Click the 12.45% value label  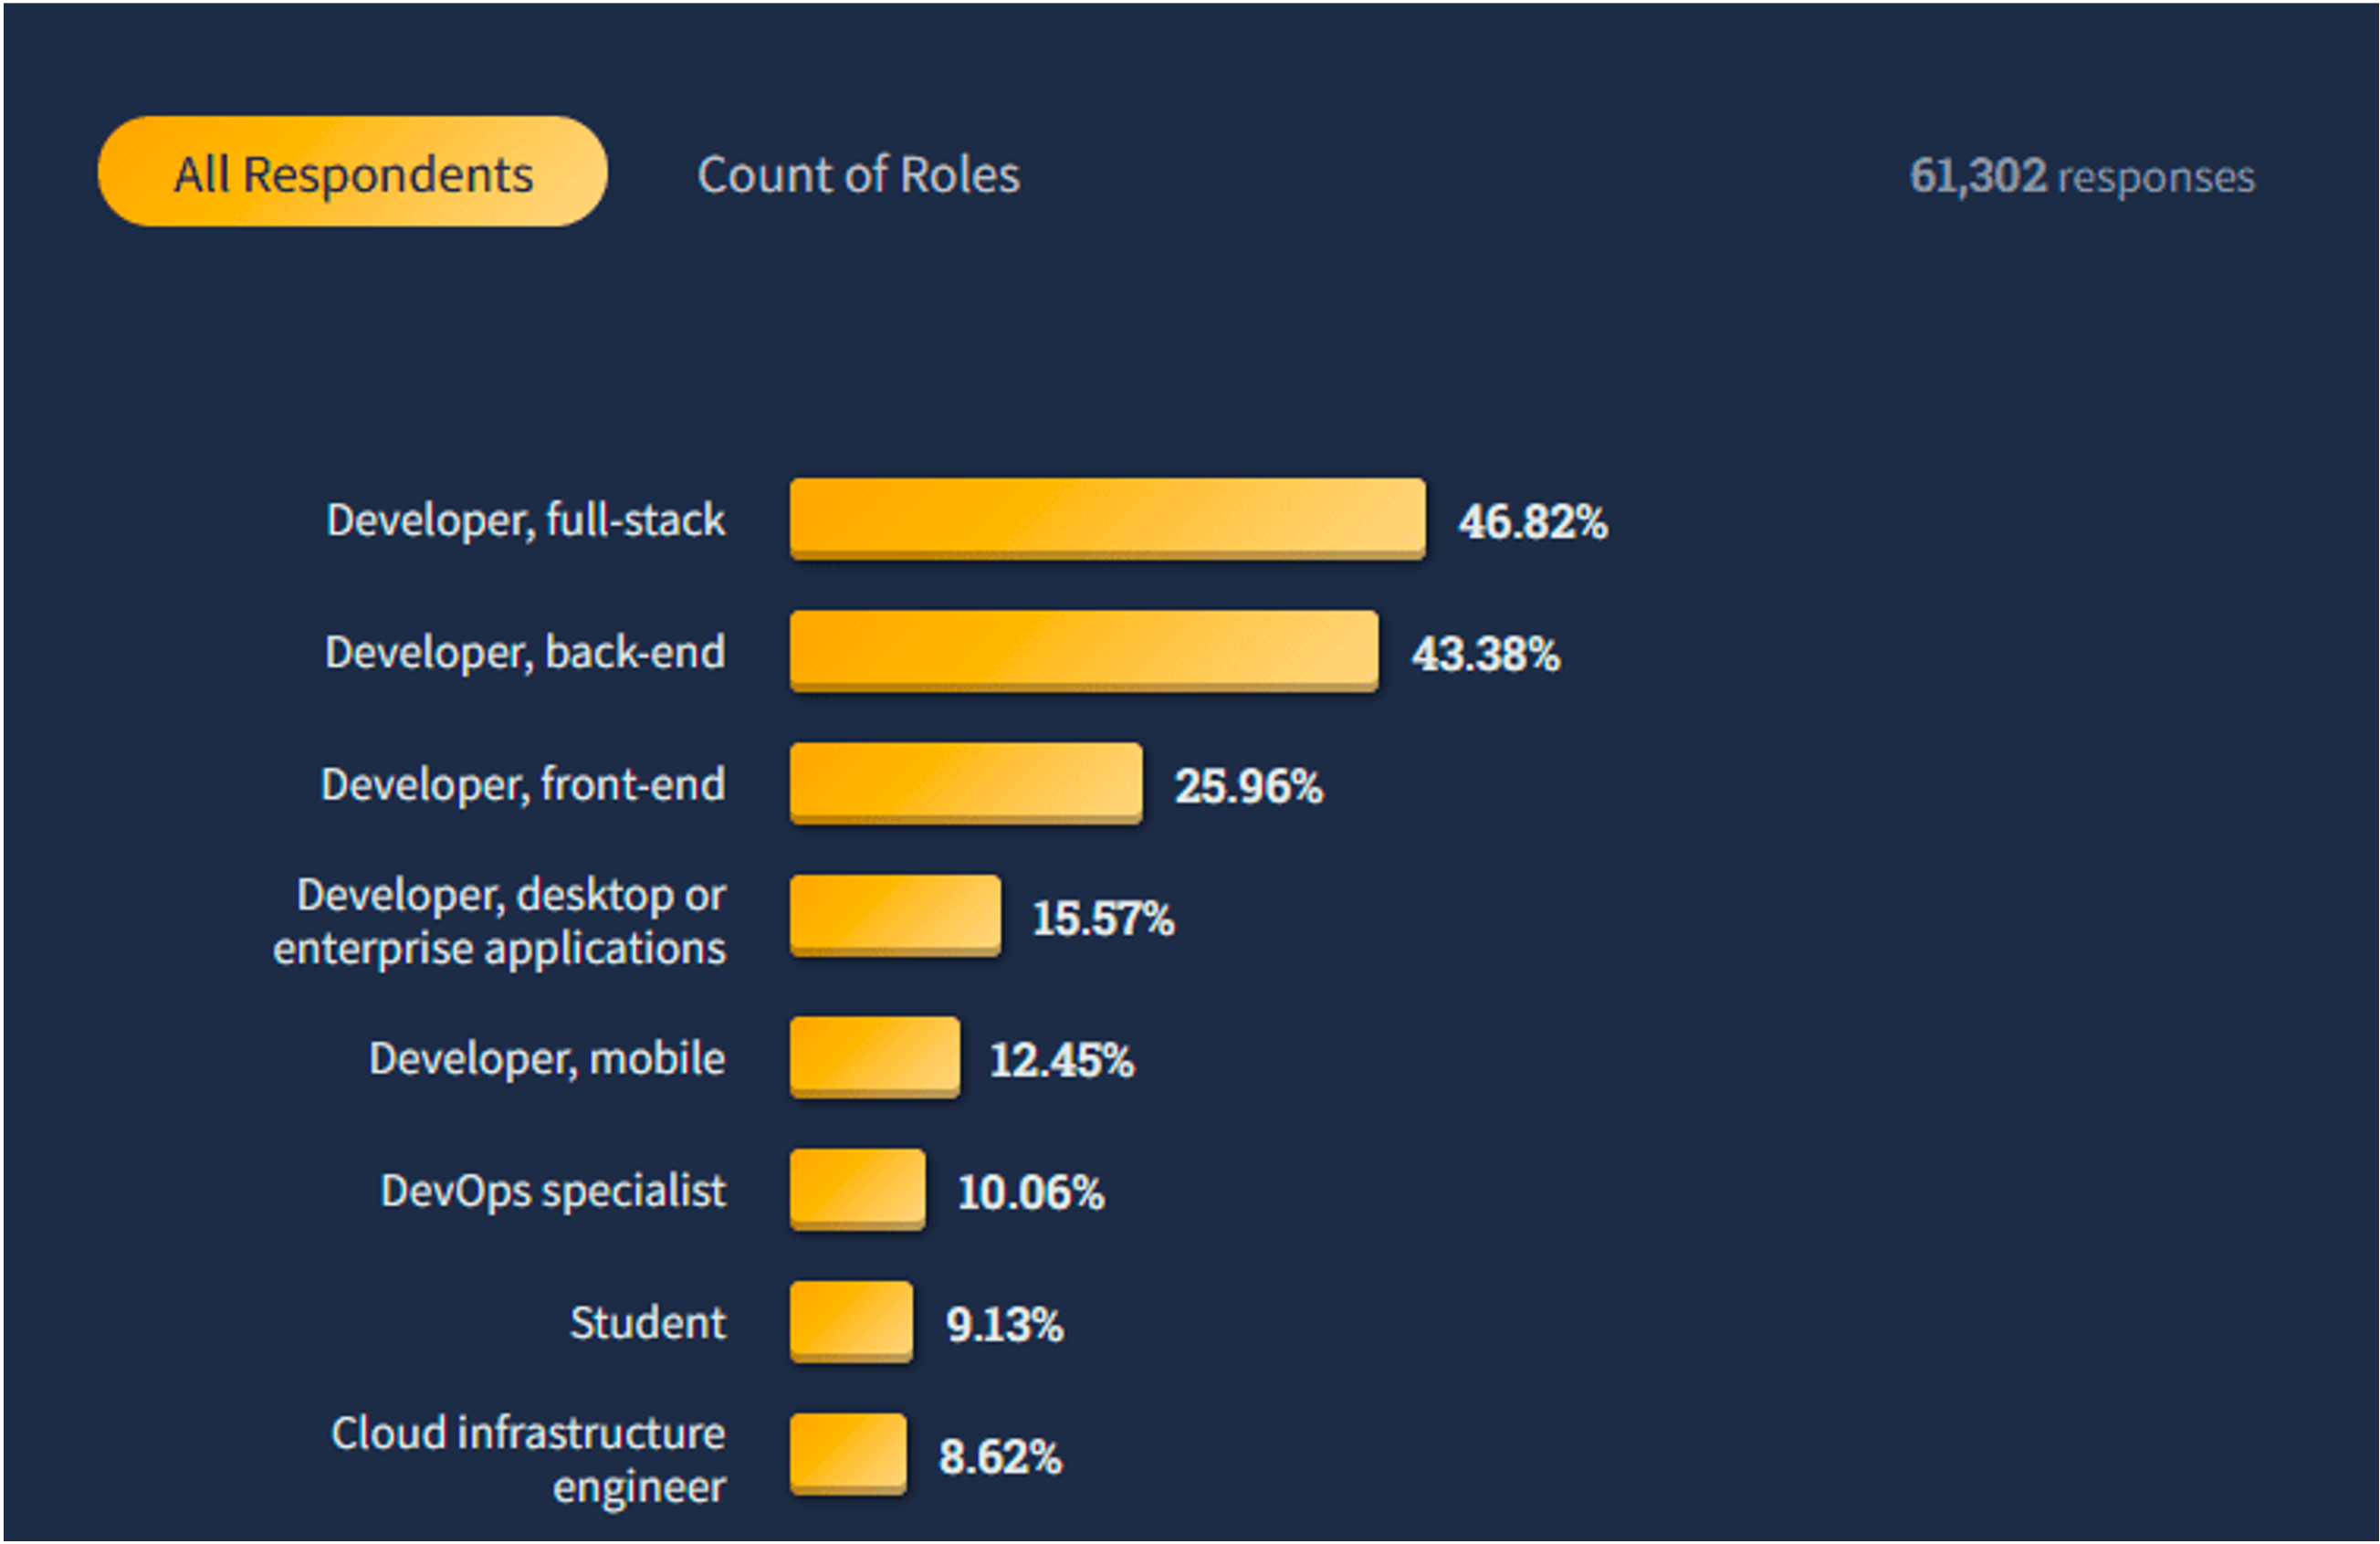[x=1062, y=1060]
